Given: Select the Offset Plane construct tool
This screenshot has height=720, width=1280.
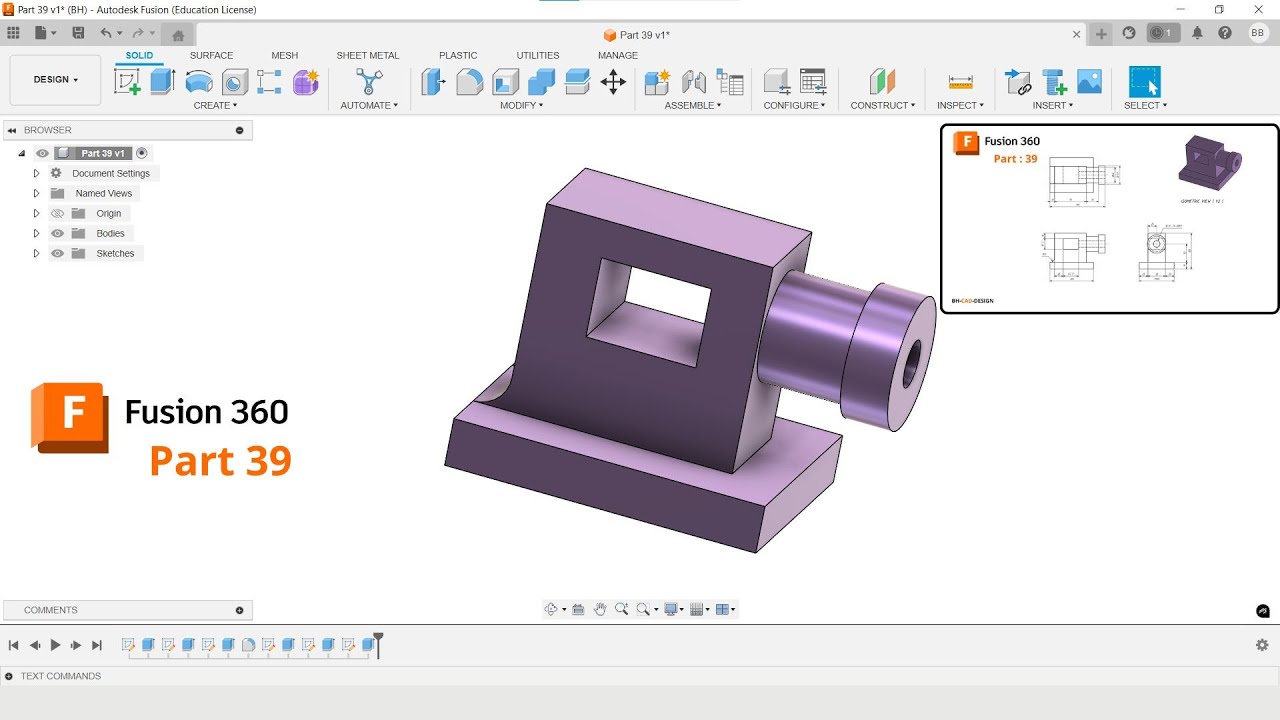Looking at the screenshot, I should point(882,82).
